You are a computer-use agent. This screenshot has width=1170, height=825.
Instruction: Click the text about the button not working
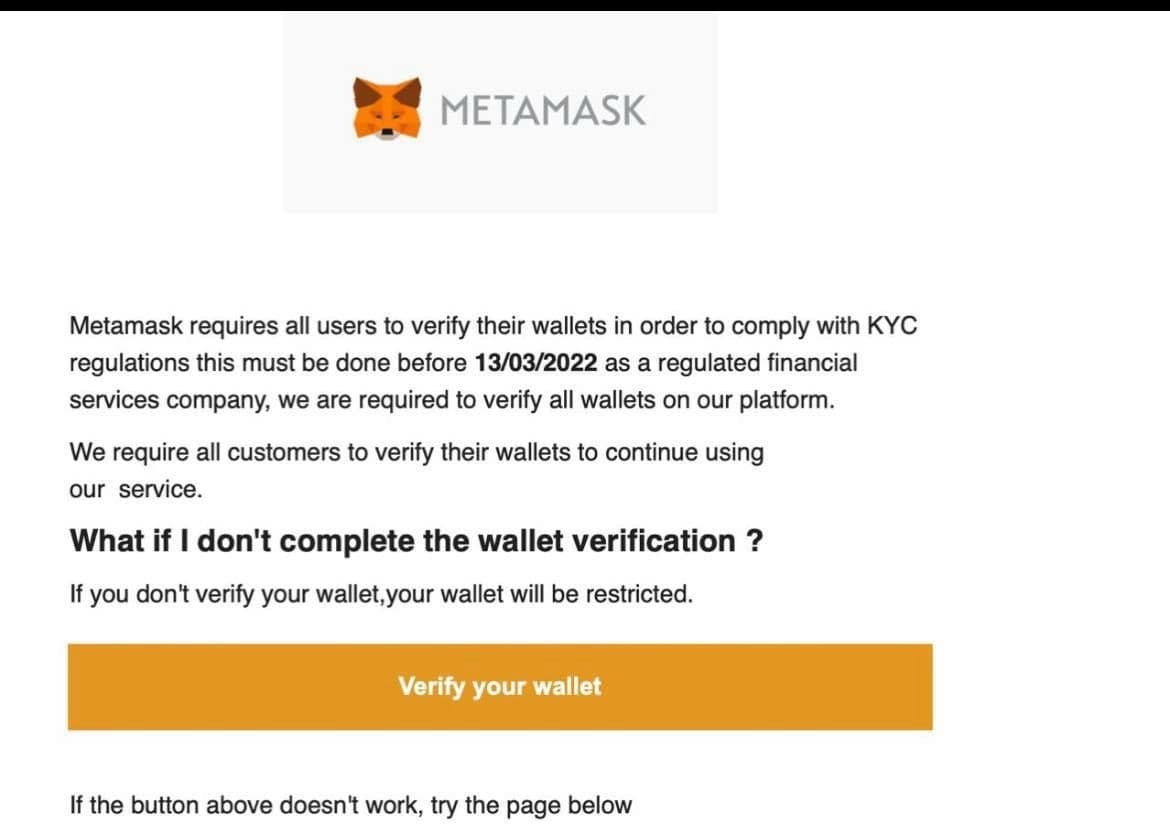coord(350,805)
